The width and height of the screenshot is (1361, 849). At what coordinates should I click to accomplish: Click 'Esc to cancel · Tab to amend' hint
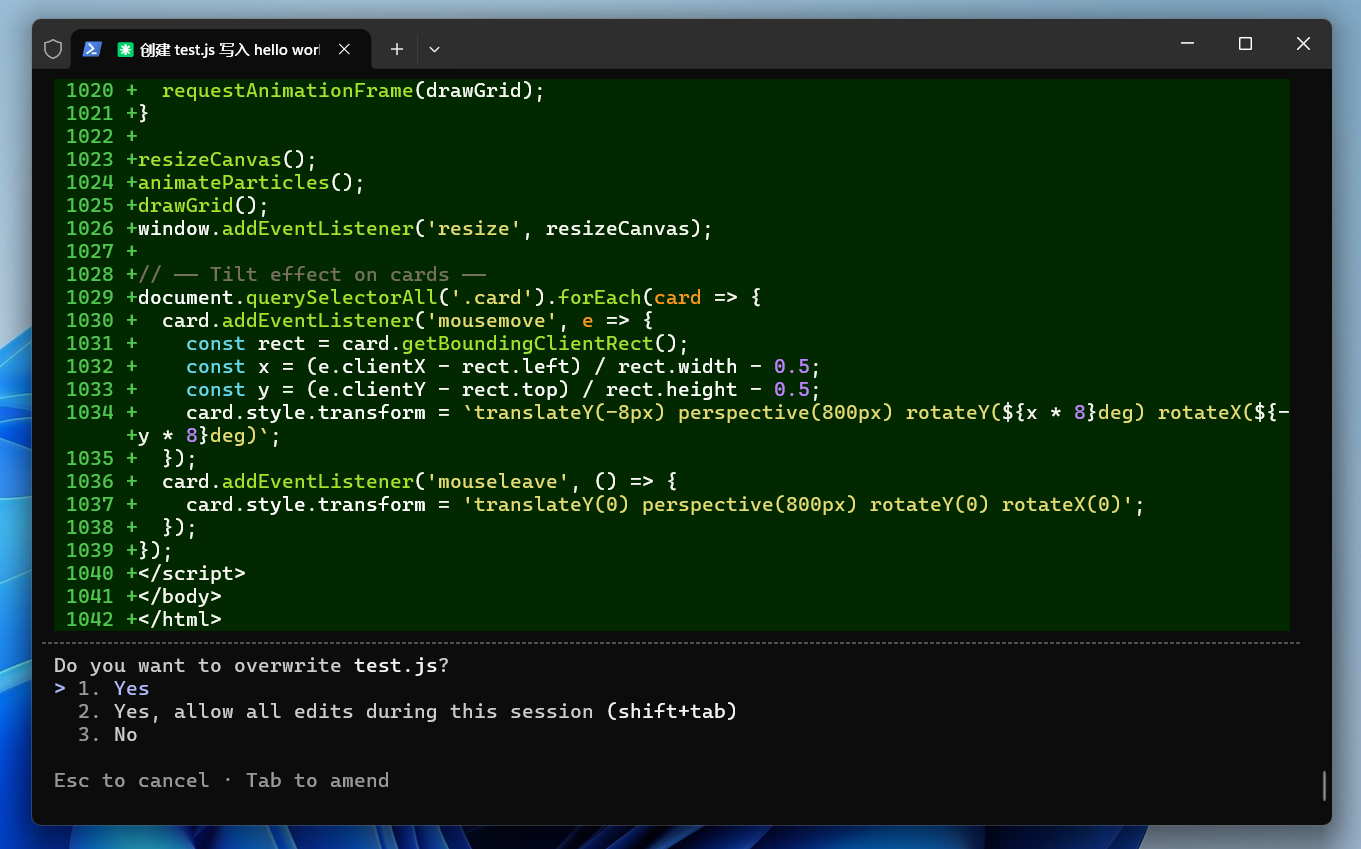pyautogui.click(x=221, y=780)
